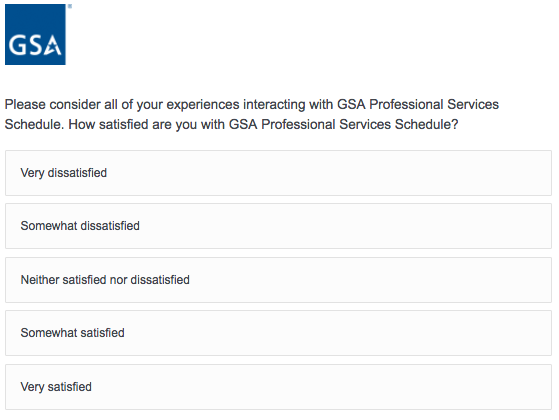Mark Very satisfied as your rating
This screenshot has height=420, width=559.
tap(278, 387)
